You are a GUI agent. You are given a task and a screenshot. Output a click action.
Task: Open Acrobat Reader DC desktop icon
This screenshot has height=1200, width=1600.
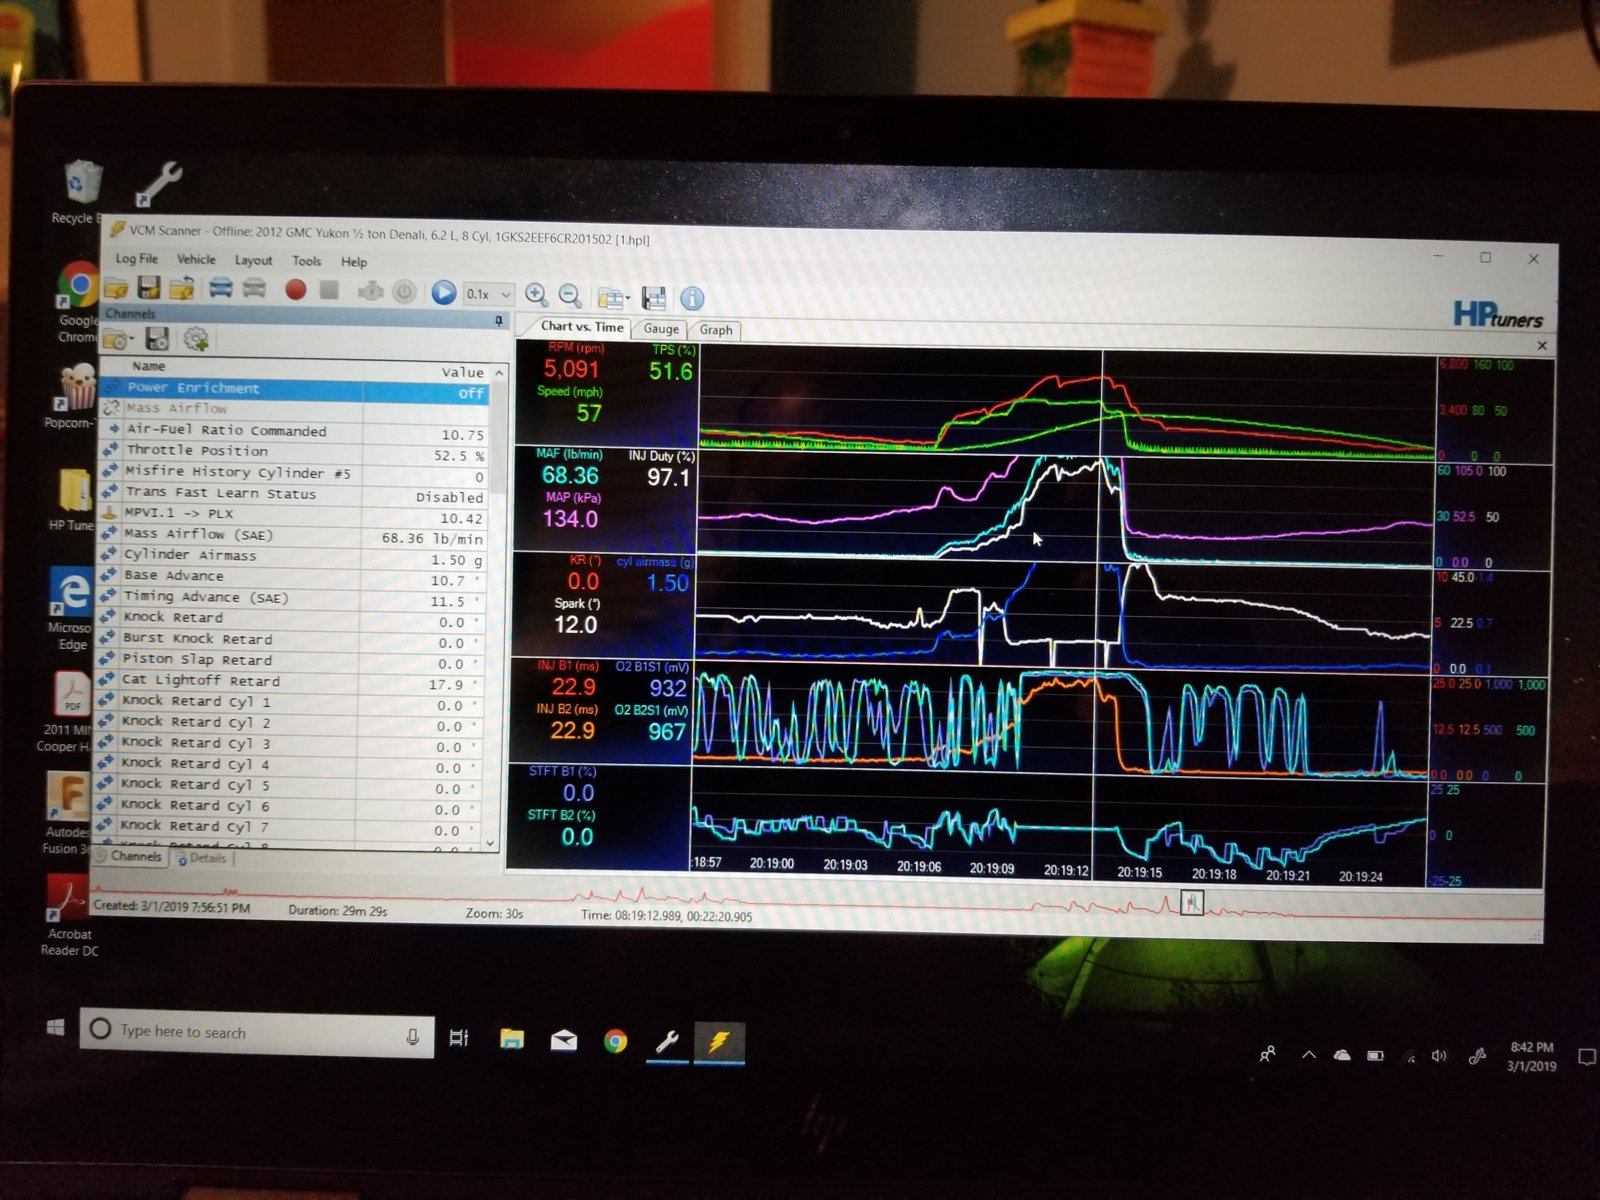tap(68, 915)
